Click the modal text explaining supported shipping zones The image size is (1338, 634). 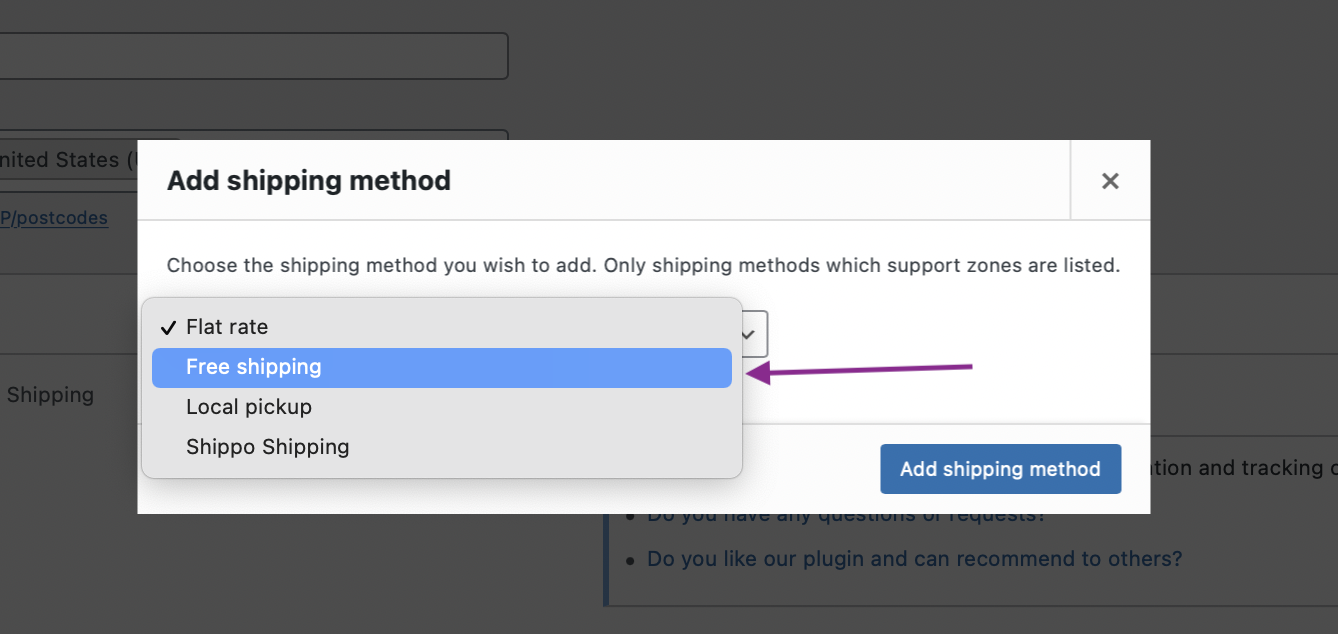coord(642,265)
